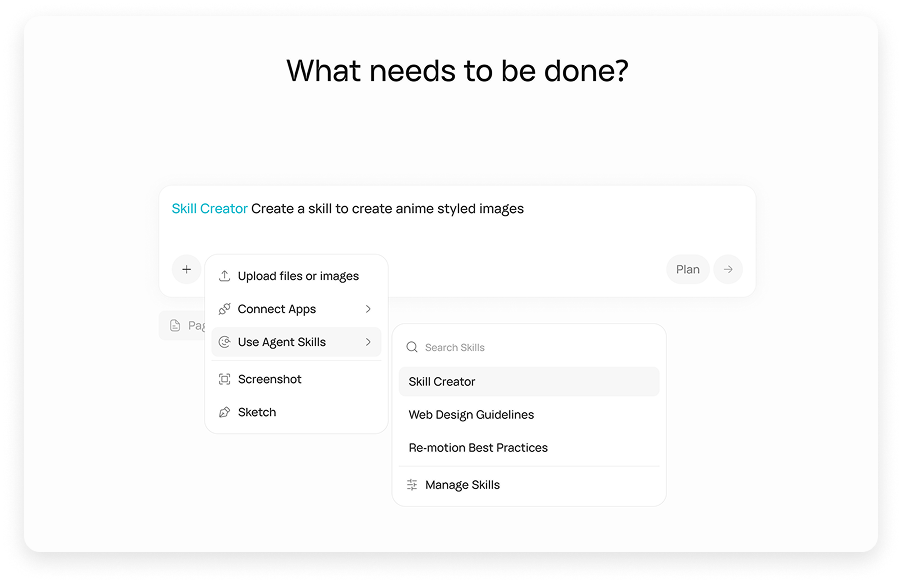The width and height of the screenshot is (902, 584).
Task: Click the magnifier icon in Search Skills
Action: click(x=412, y=347)
